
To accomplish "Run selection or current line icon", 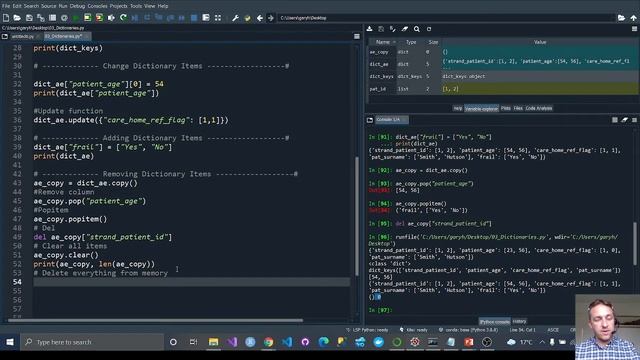I will 111,18.
